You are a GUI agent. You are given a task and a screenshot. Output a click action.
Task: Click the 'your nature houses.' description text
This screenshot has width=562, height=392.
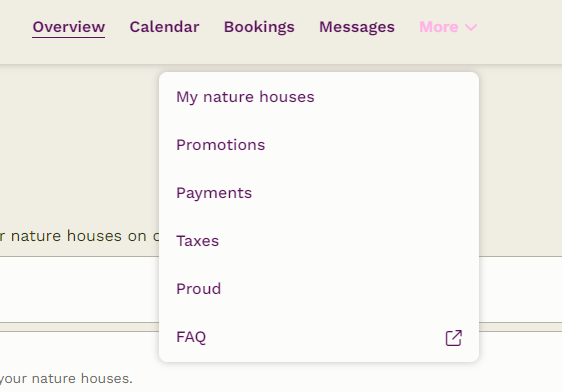(66, 378)
